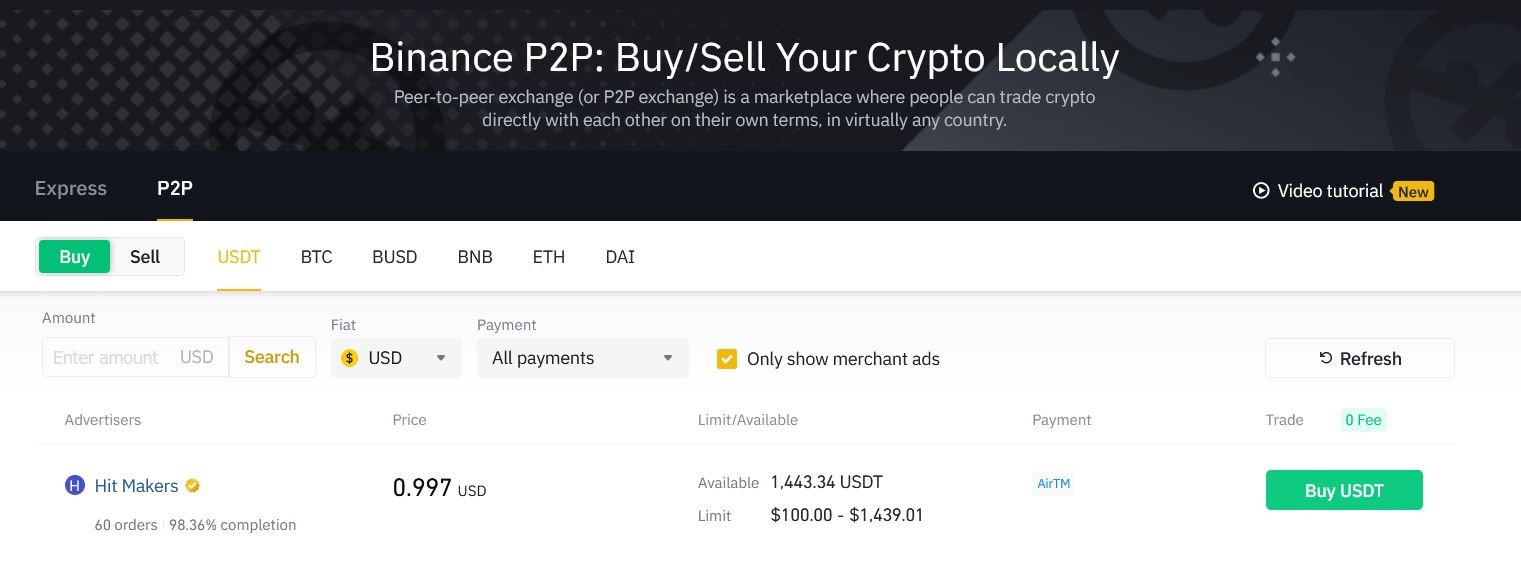Uncheck Only show merchant ads
This screenshot has width=1521, height=562.
pyautogui.click(x=727, y=358)
